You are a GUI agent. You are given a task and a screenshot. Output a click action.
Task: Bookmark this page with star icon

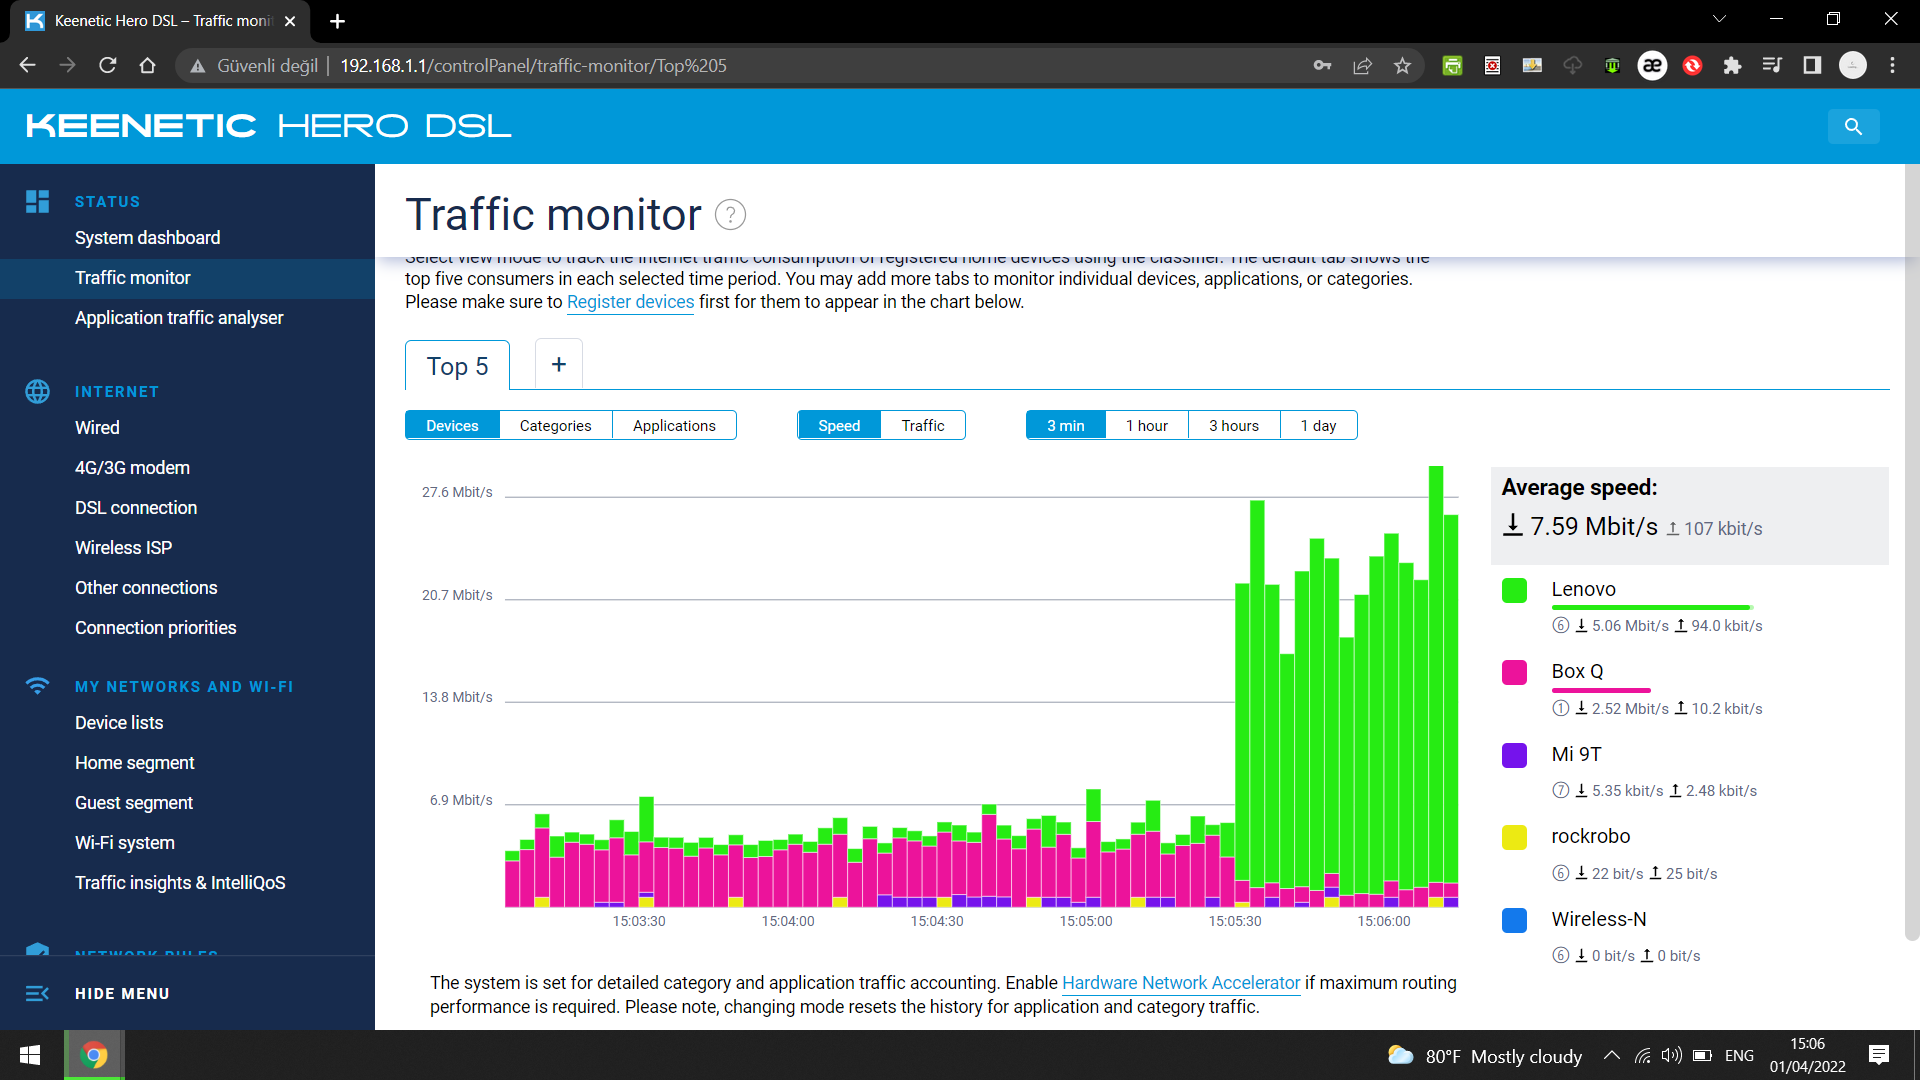1402,65
